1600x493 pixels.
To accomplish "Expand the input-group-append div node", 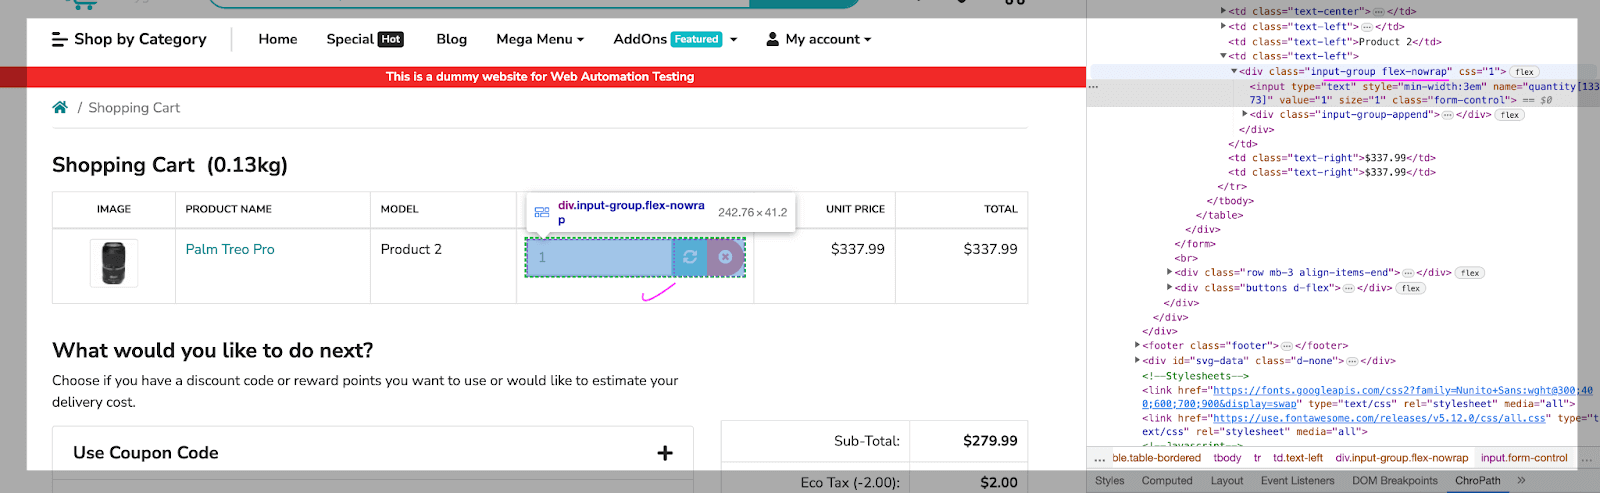I will [1245, 114].
